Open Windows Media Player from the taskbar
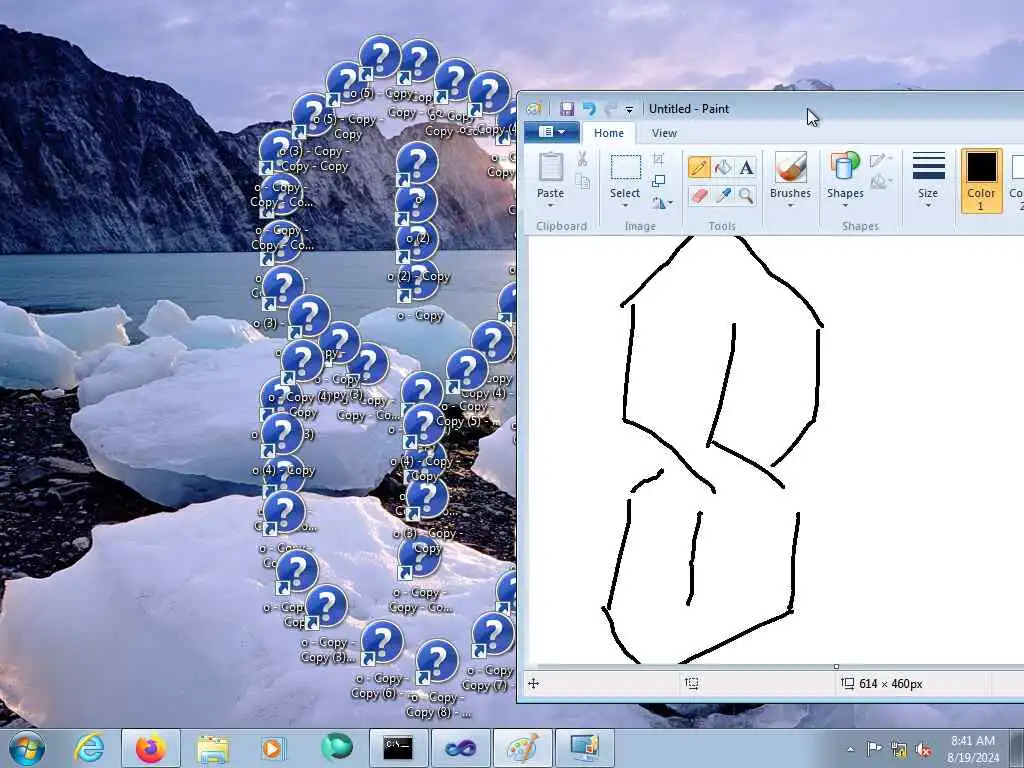This screenshot has height=768, width=1024. click(272, 748)
